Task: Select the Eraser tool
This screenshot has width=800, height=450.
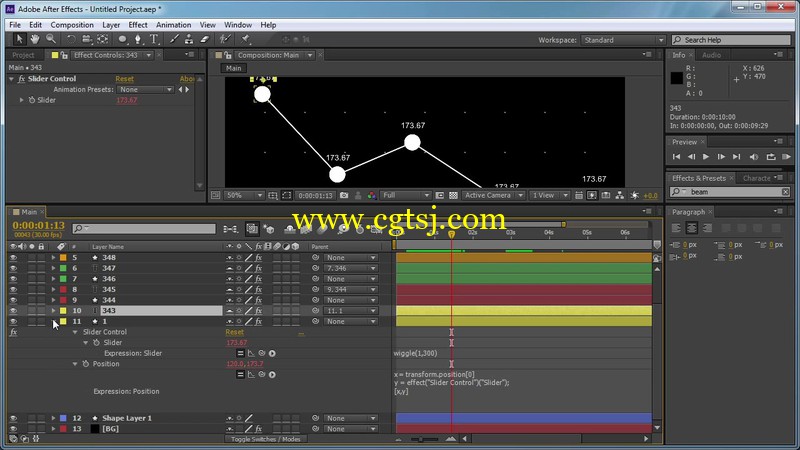Action: pos(205,39)
